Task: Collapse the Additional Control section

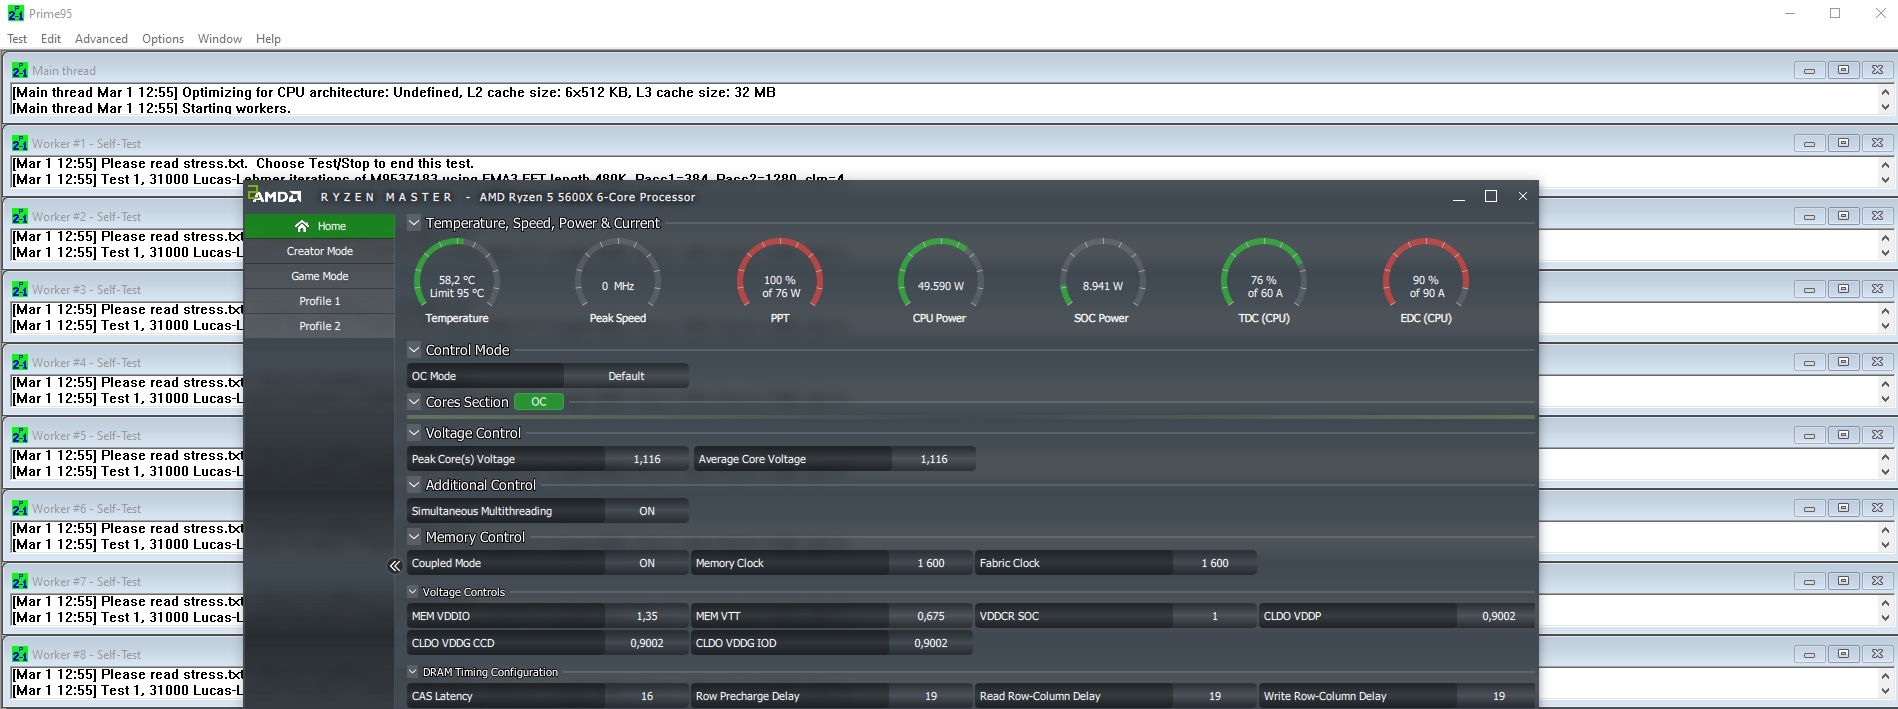Action: tap(414, 485)
